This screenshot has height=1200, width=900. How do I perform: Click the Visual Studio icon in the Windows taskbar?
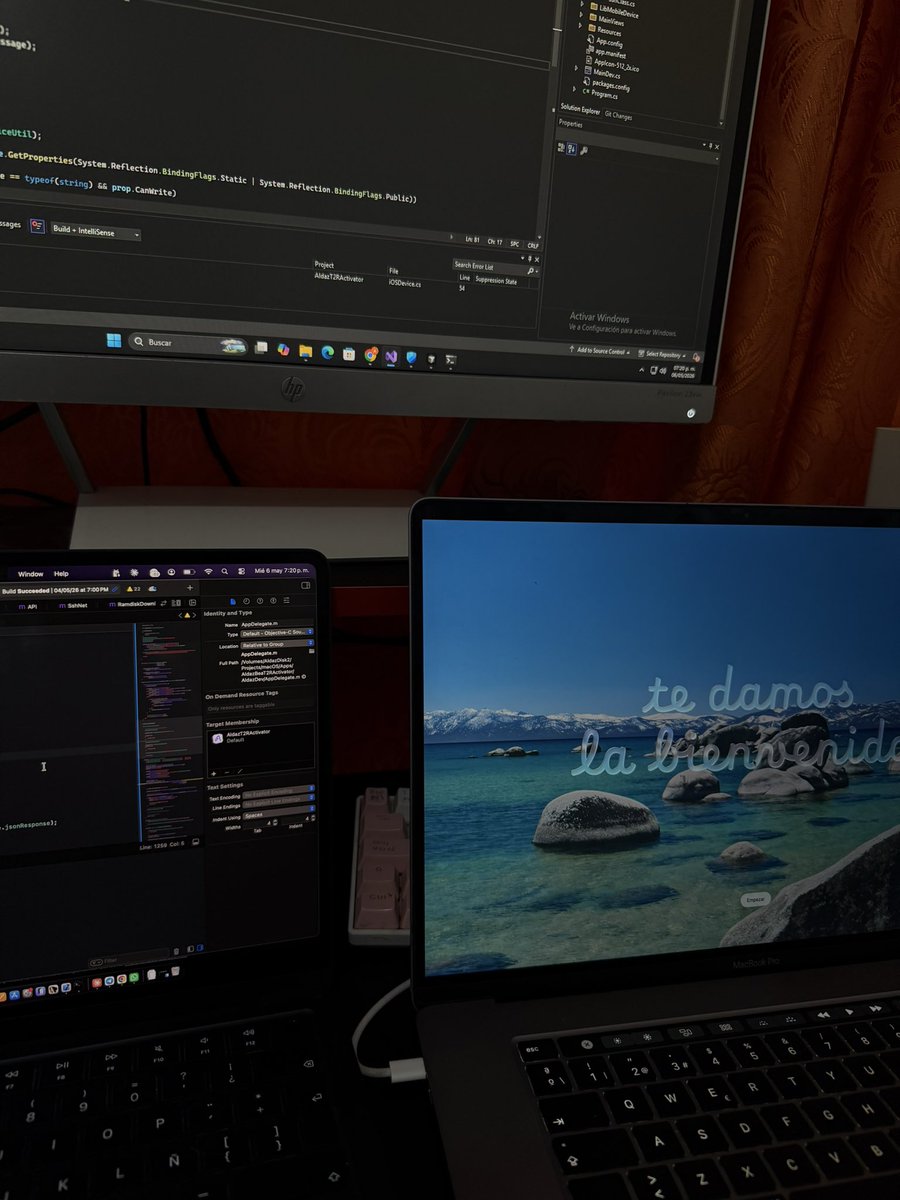pos(391,356)
